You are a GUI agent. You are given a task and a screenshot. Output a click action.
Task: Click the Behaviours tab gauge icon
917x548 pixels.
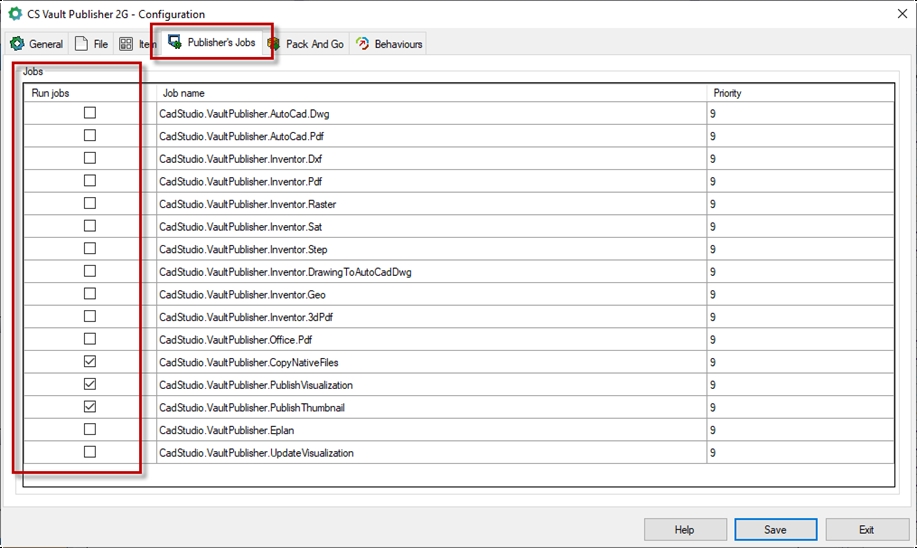tap(362, 44)
